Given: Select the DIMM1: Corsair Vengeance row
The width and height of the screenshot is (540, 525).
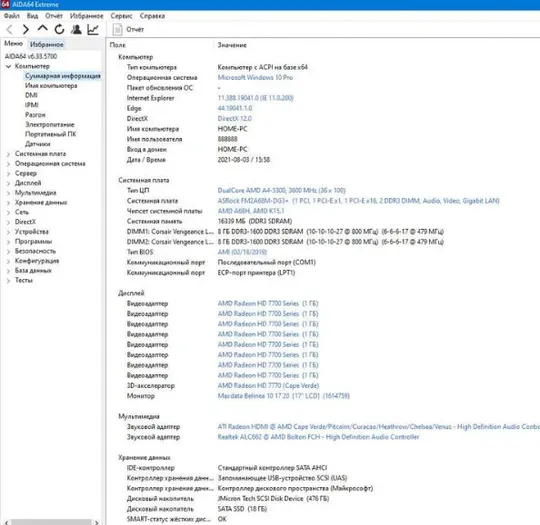Looking at the screenshot, I should coord(285,231).
